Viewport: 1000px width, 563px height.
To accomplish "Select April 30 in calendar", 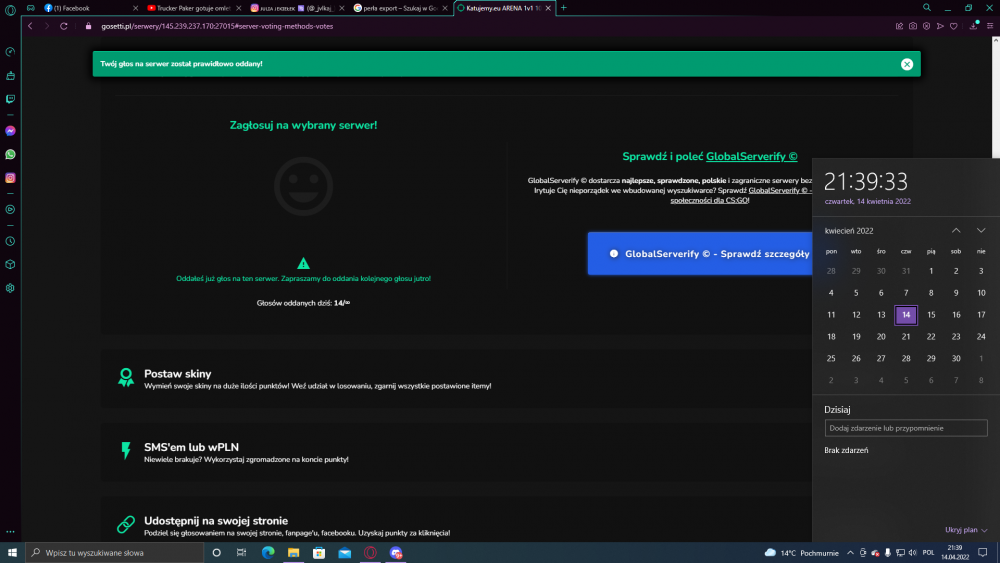I will point(956,358).
